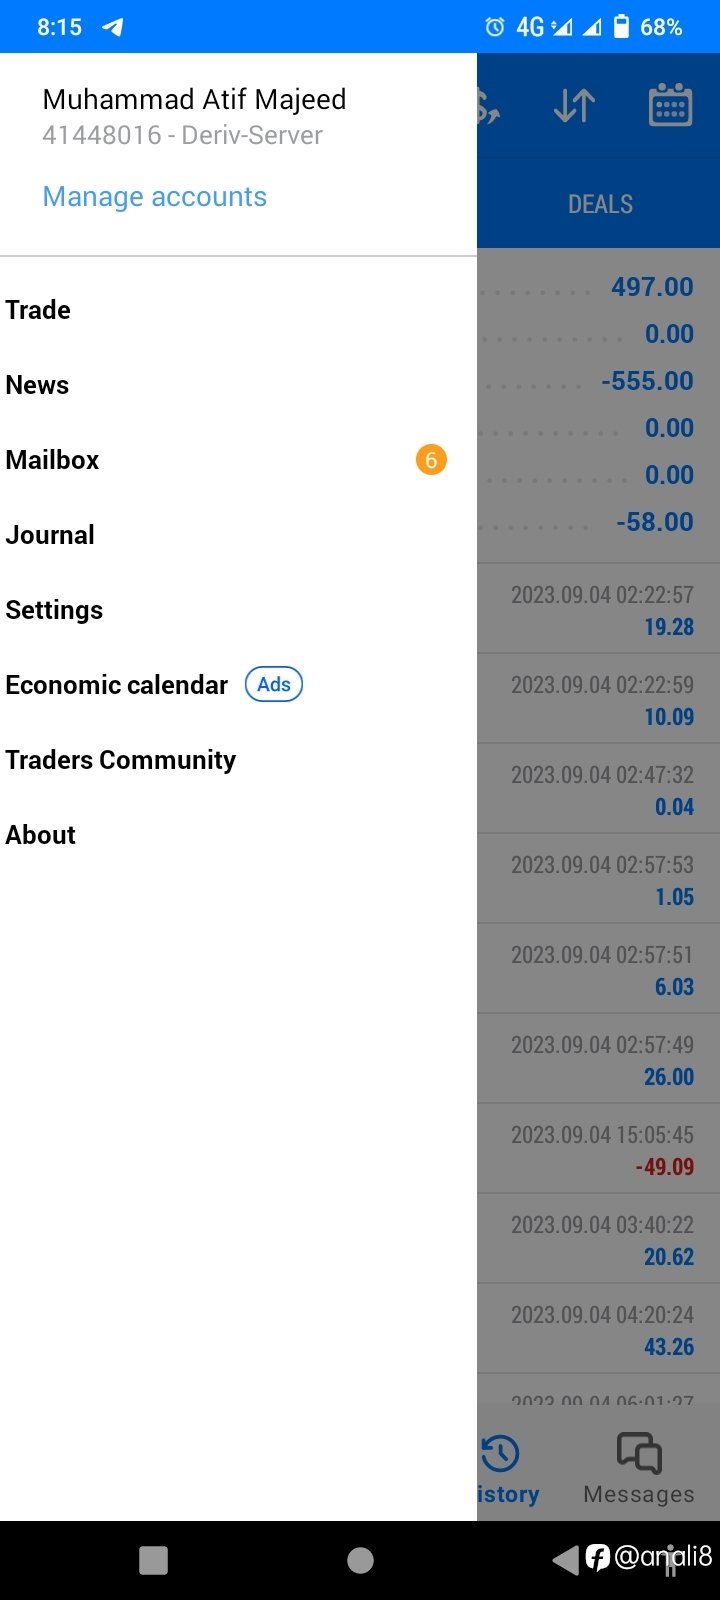The image size is (720, 1600).
Task: Tap account name Muhammad Atif Majeed
Action: 194,100
